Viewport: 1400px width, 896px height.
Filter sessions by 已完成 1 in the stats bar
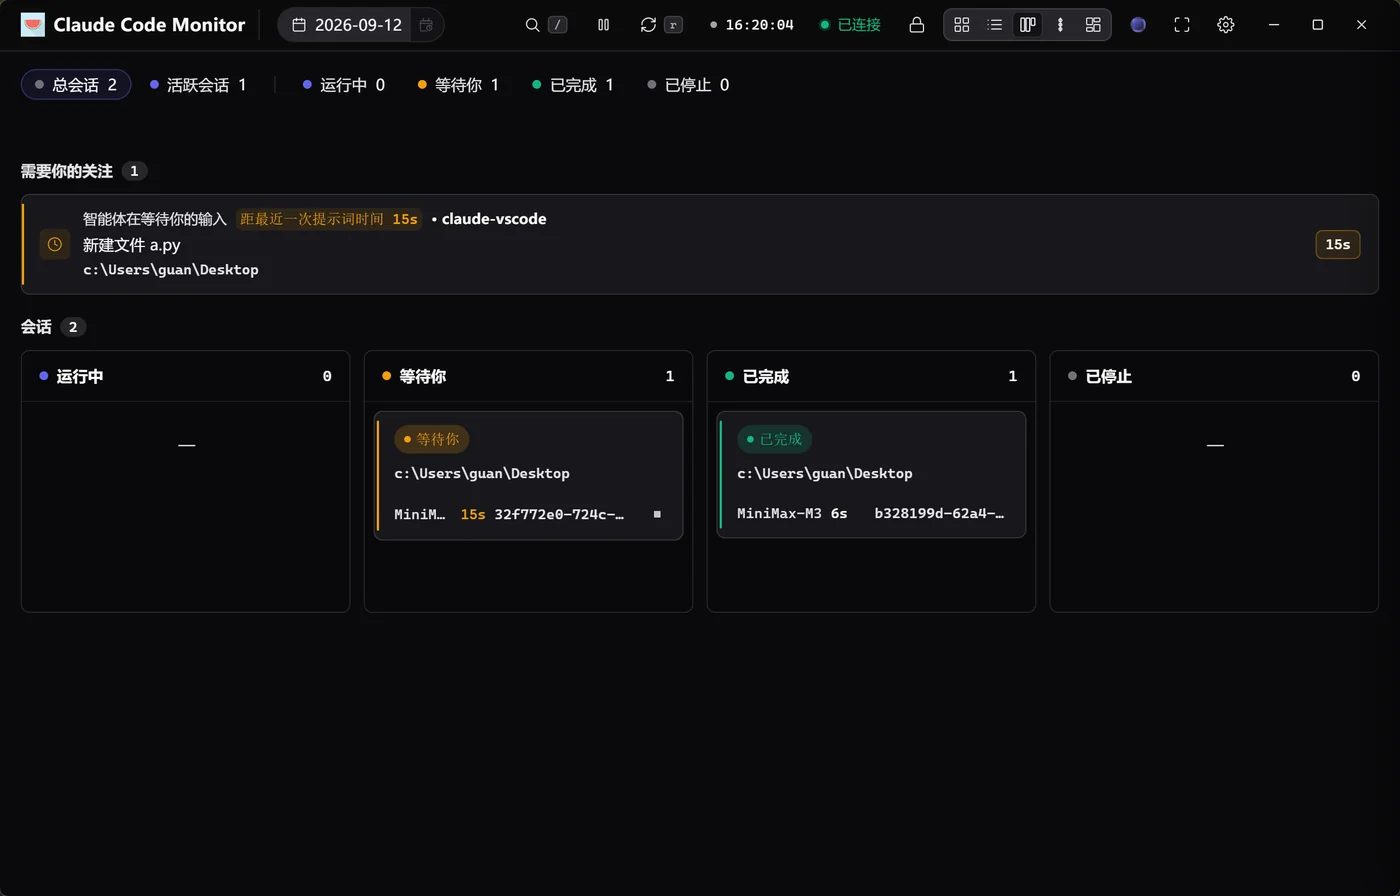coord(573,85)
